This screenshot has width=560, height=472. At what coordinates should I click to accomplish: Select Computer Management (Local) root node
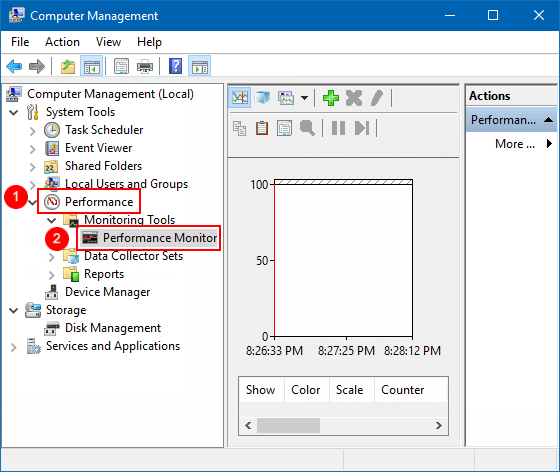pos(110,94)
